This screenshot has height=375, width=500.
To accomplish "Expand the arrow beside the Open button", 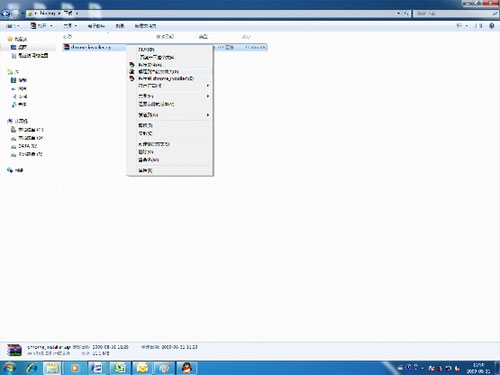I will 51,26.
